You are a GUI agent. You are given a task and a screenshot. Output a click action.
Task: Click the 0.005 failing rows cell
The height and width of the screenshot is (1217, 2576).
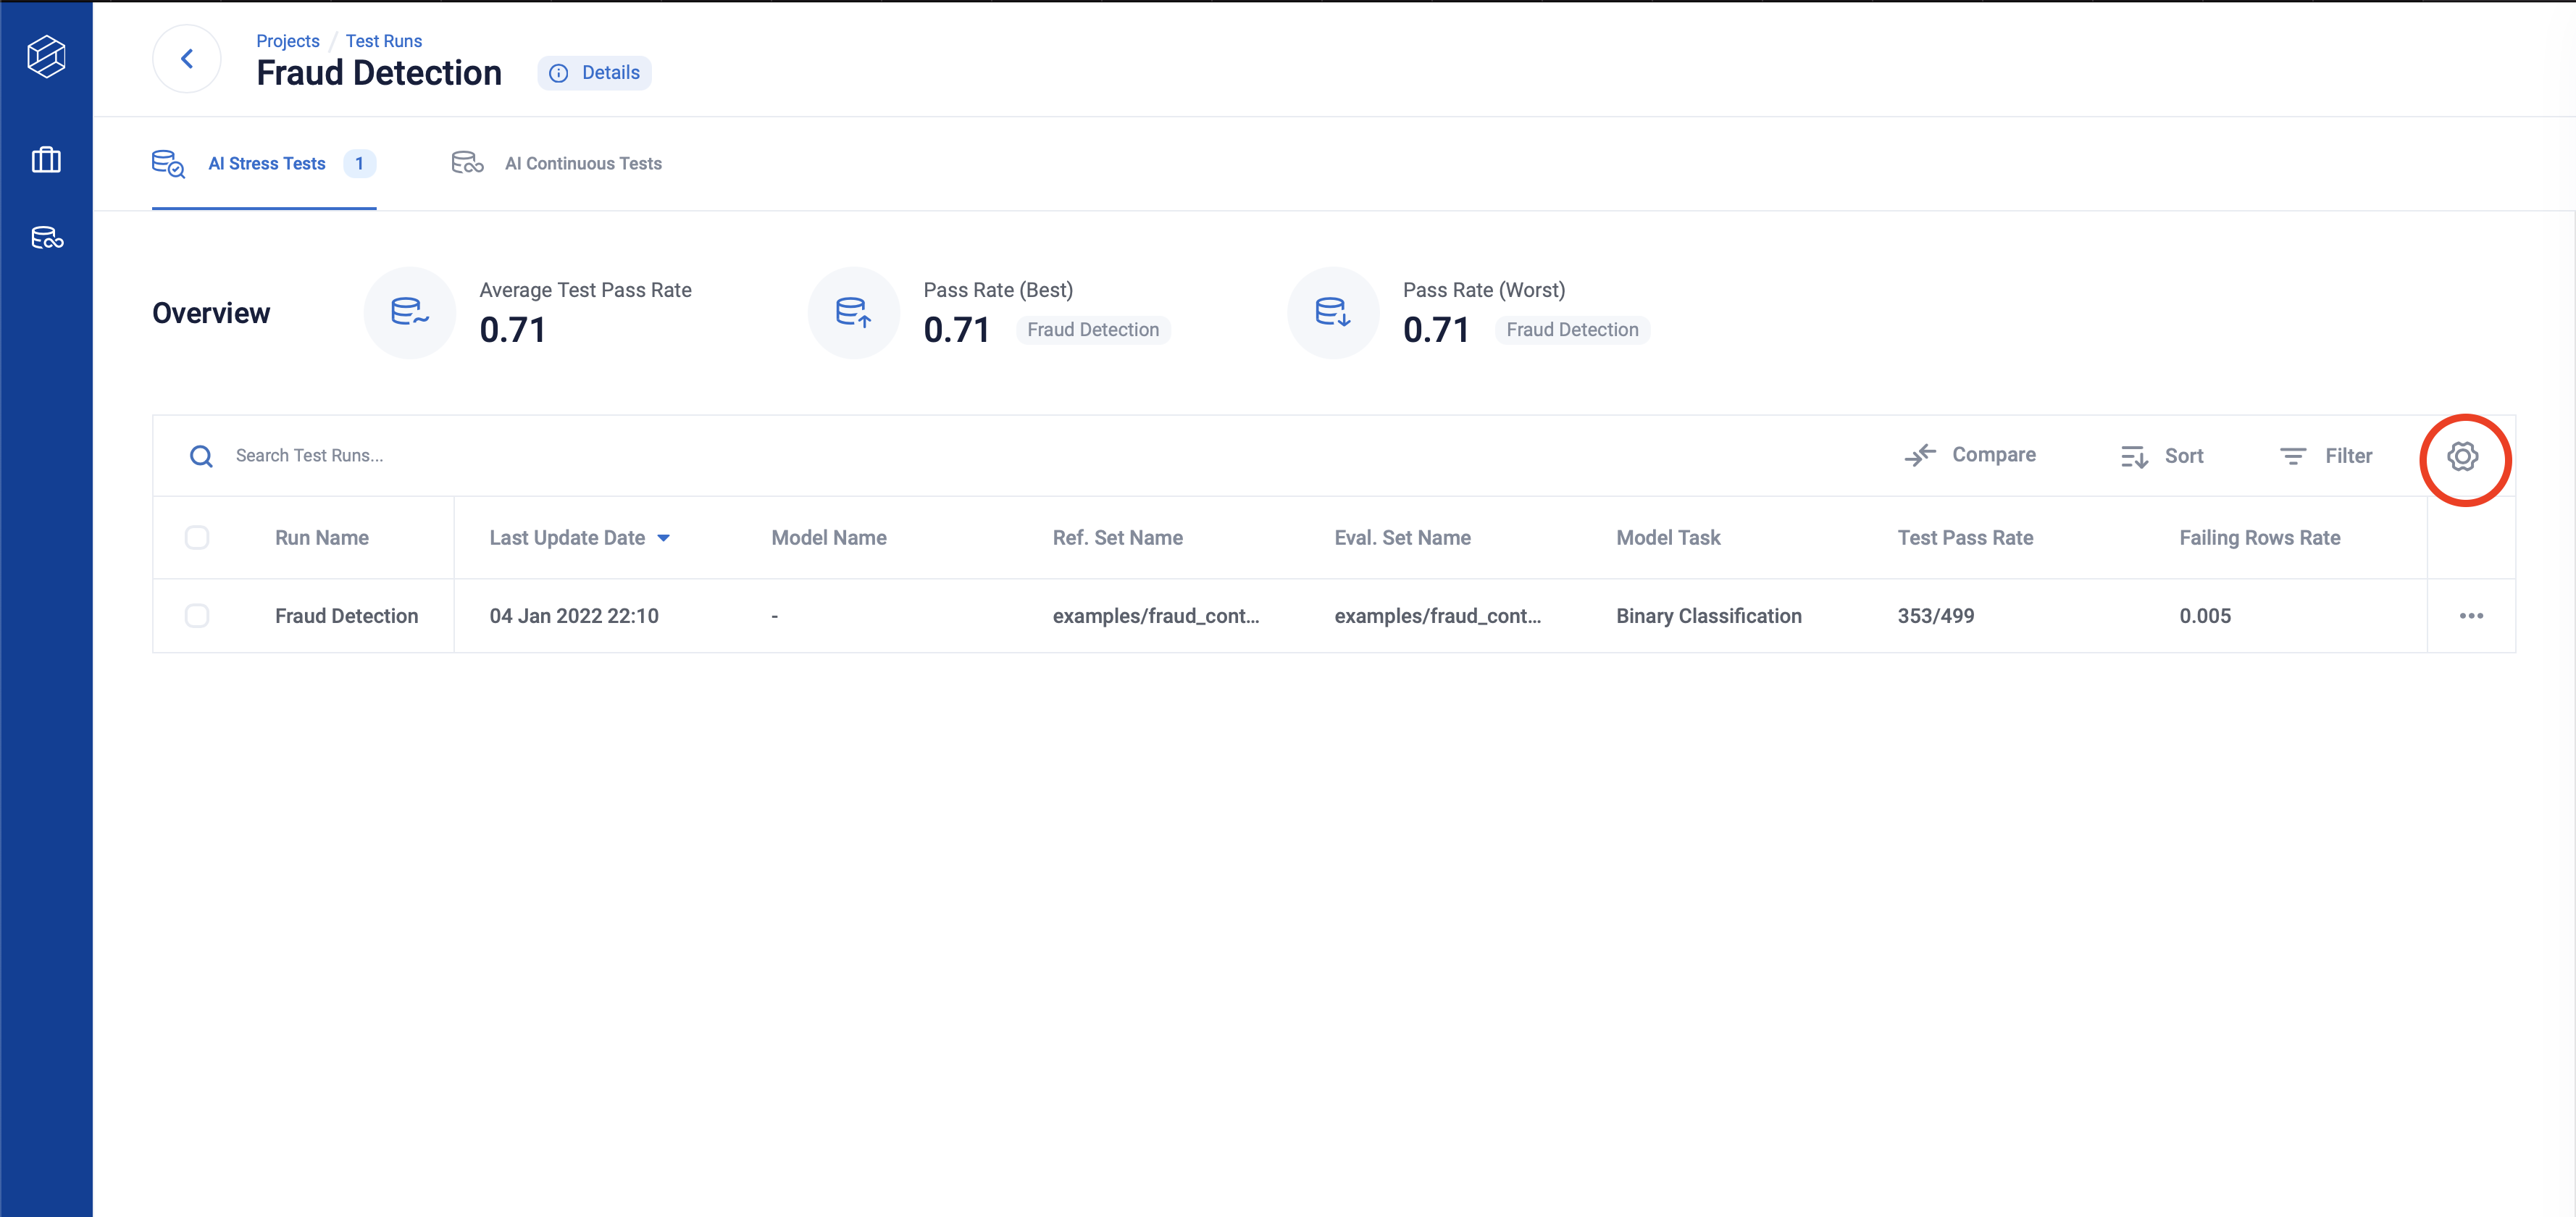(x=2205, y=616)
